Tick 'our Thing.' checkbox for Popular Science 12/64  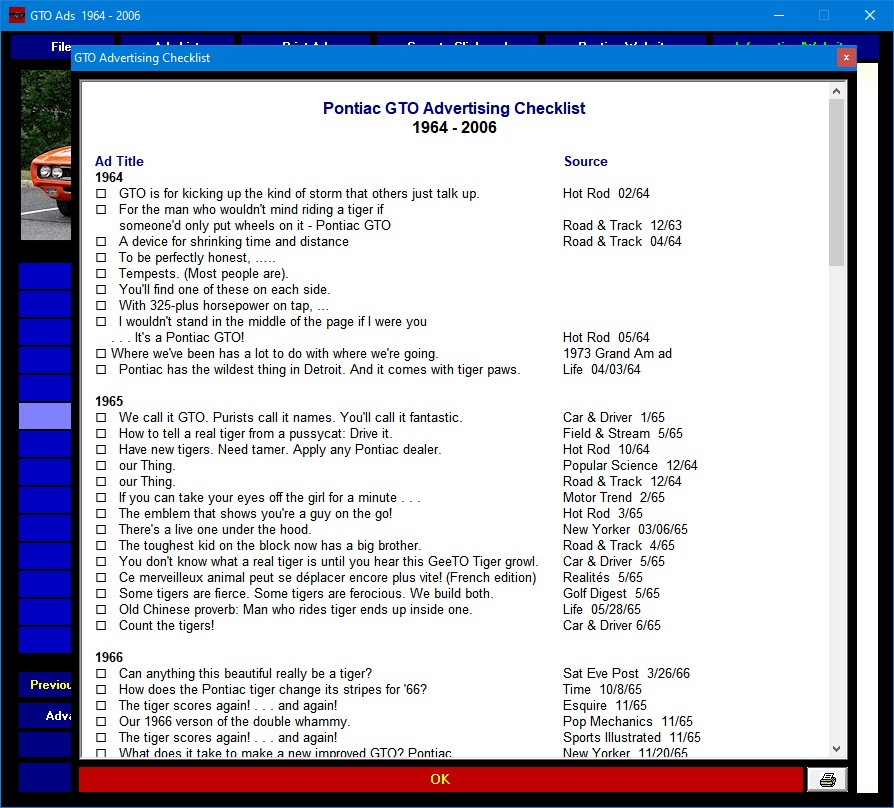[101, 465]
